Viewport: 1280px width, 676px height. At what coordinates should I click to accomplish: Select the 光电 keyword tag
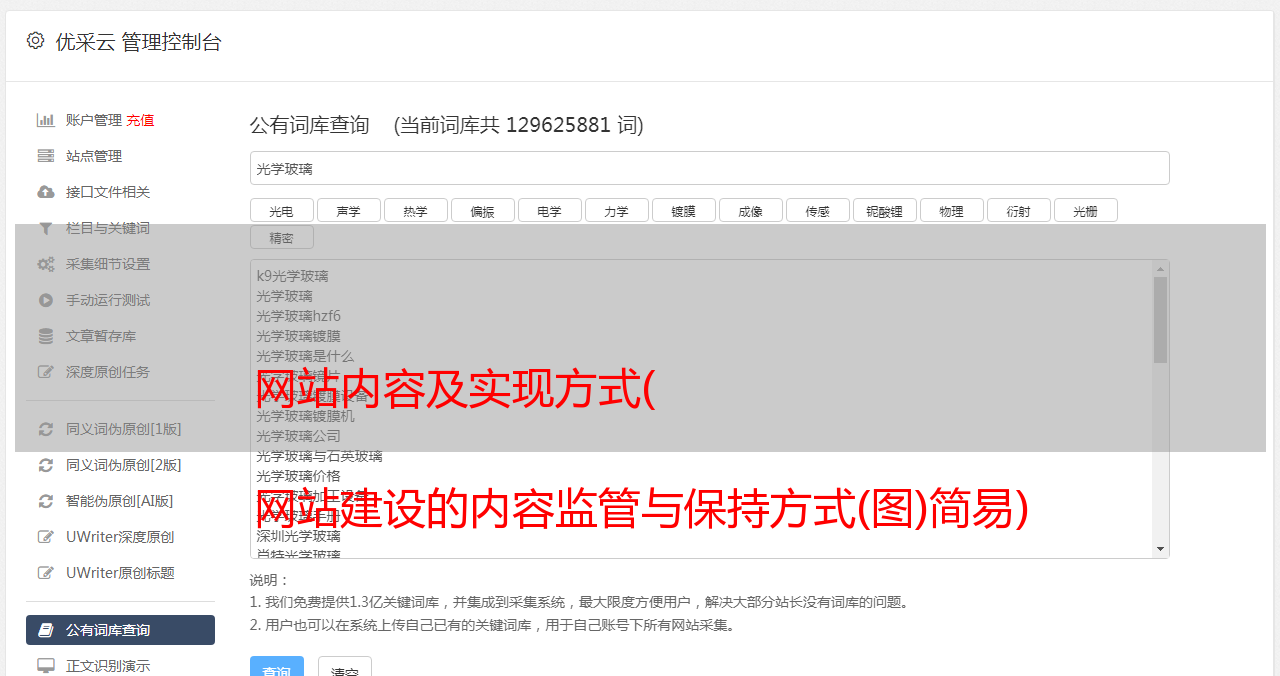point(282,211)
